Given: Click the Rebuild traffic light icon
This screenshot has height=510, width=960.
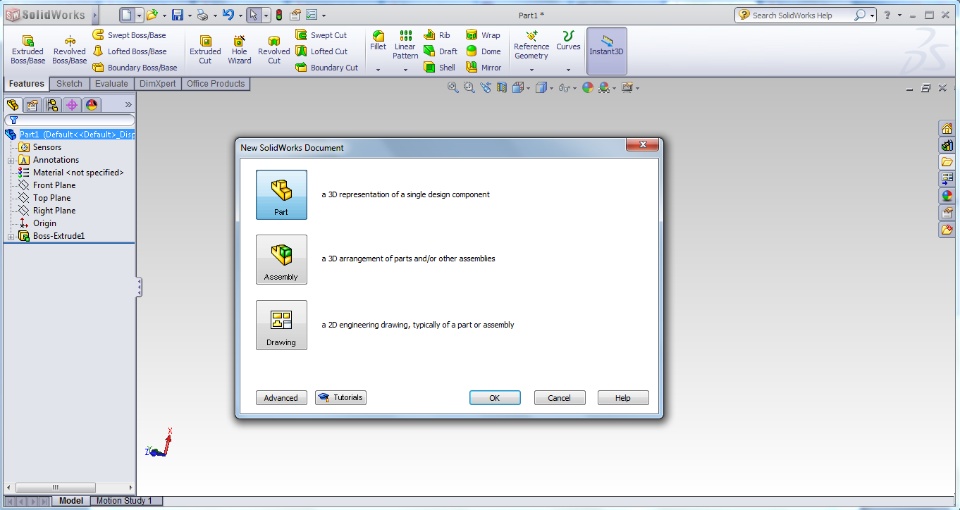Looking at the screenshot, I should [x=279, y=15].
